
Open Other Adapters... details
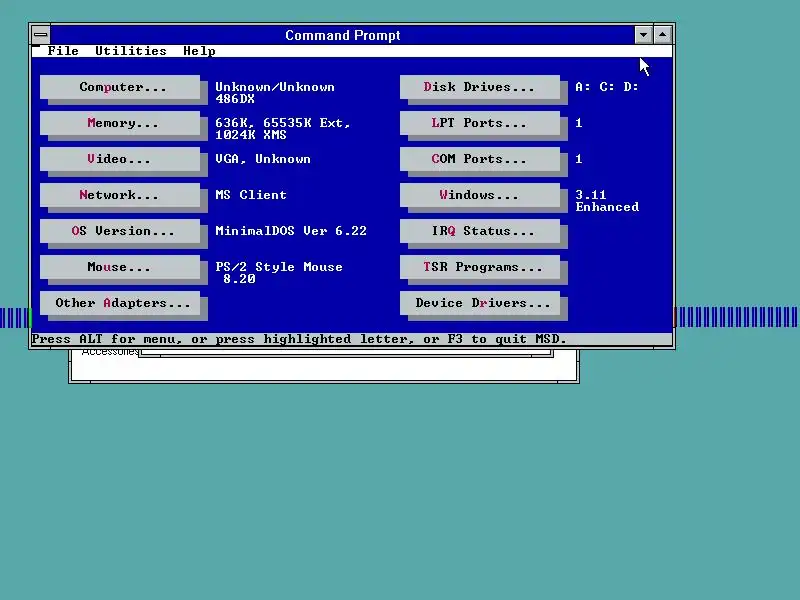point(120,303)
